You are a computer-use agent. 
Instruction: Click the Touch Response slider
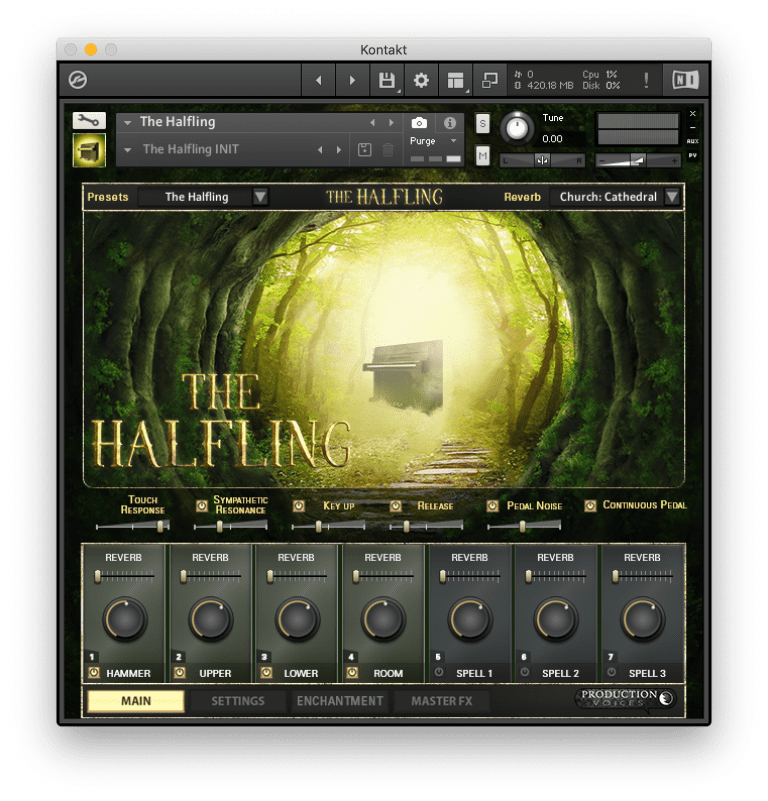click(x=132, y=526)
